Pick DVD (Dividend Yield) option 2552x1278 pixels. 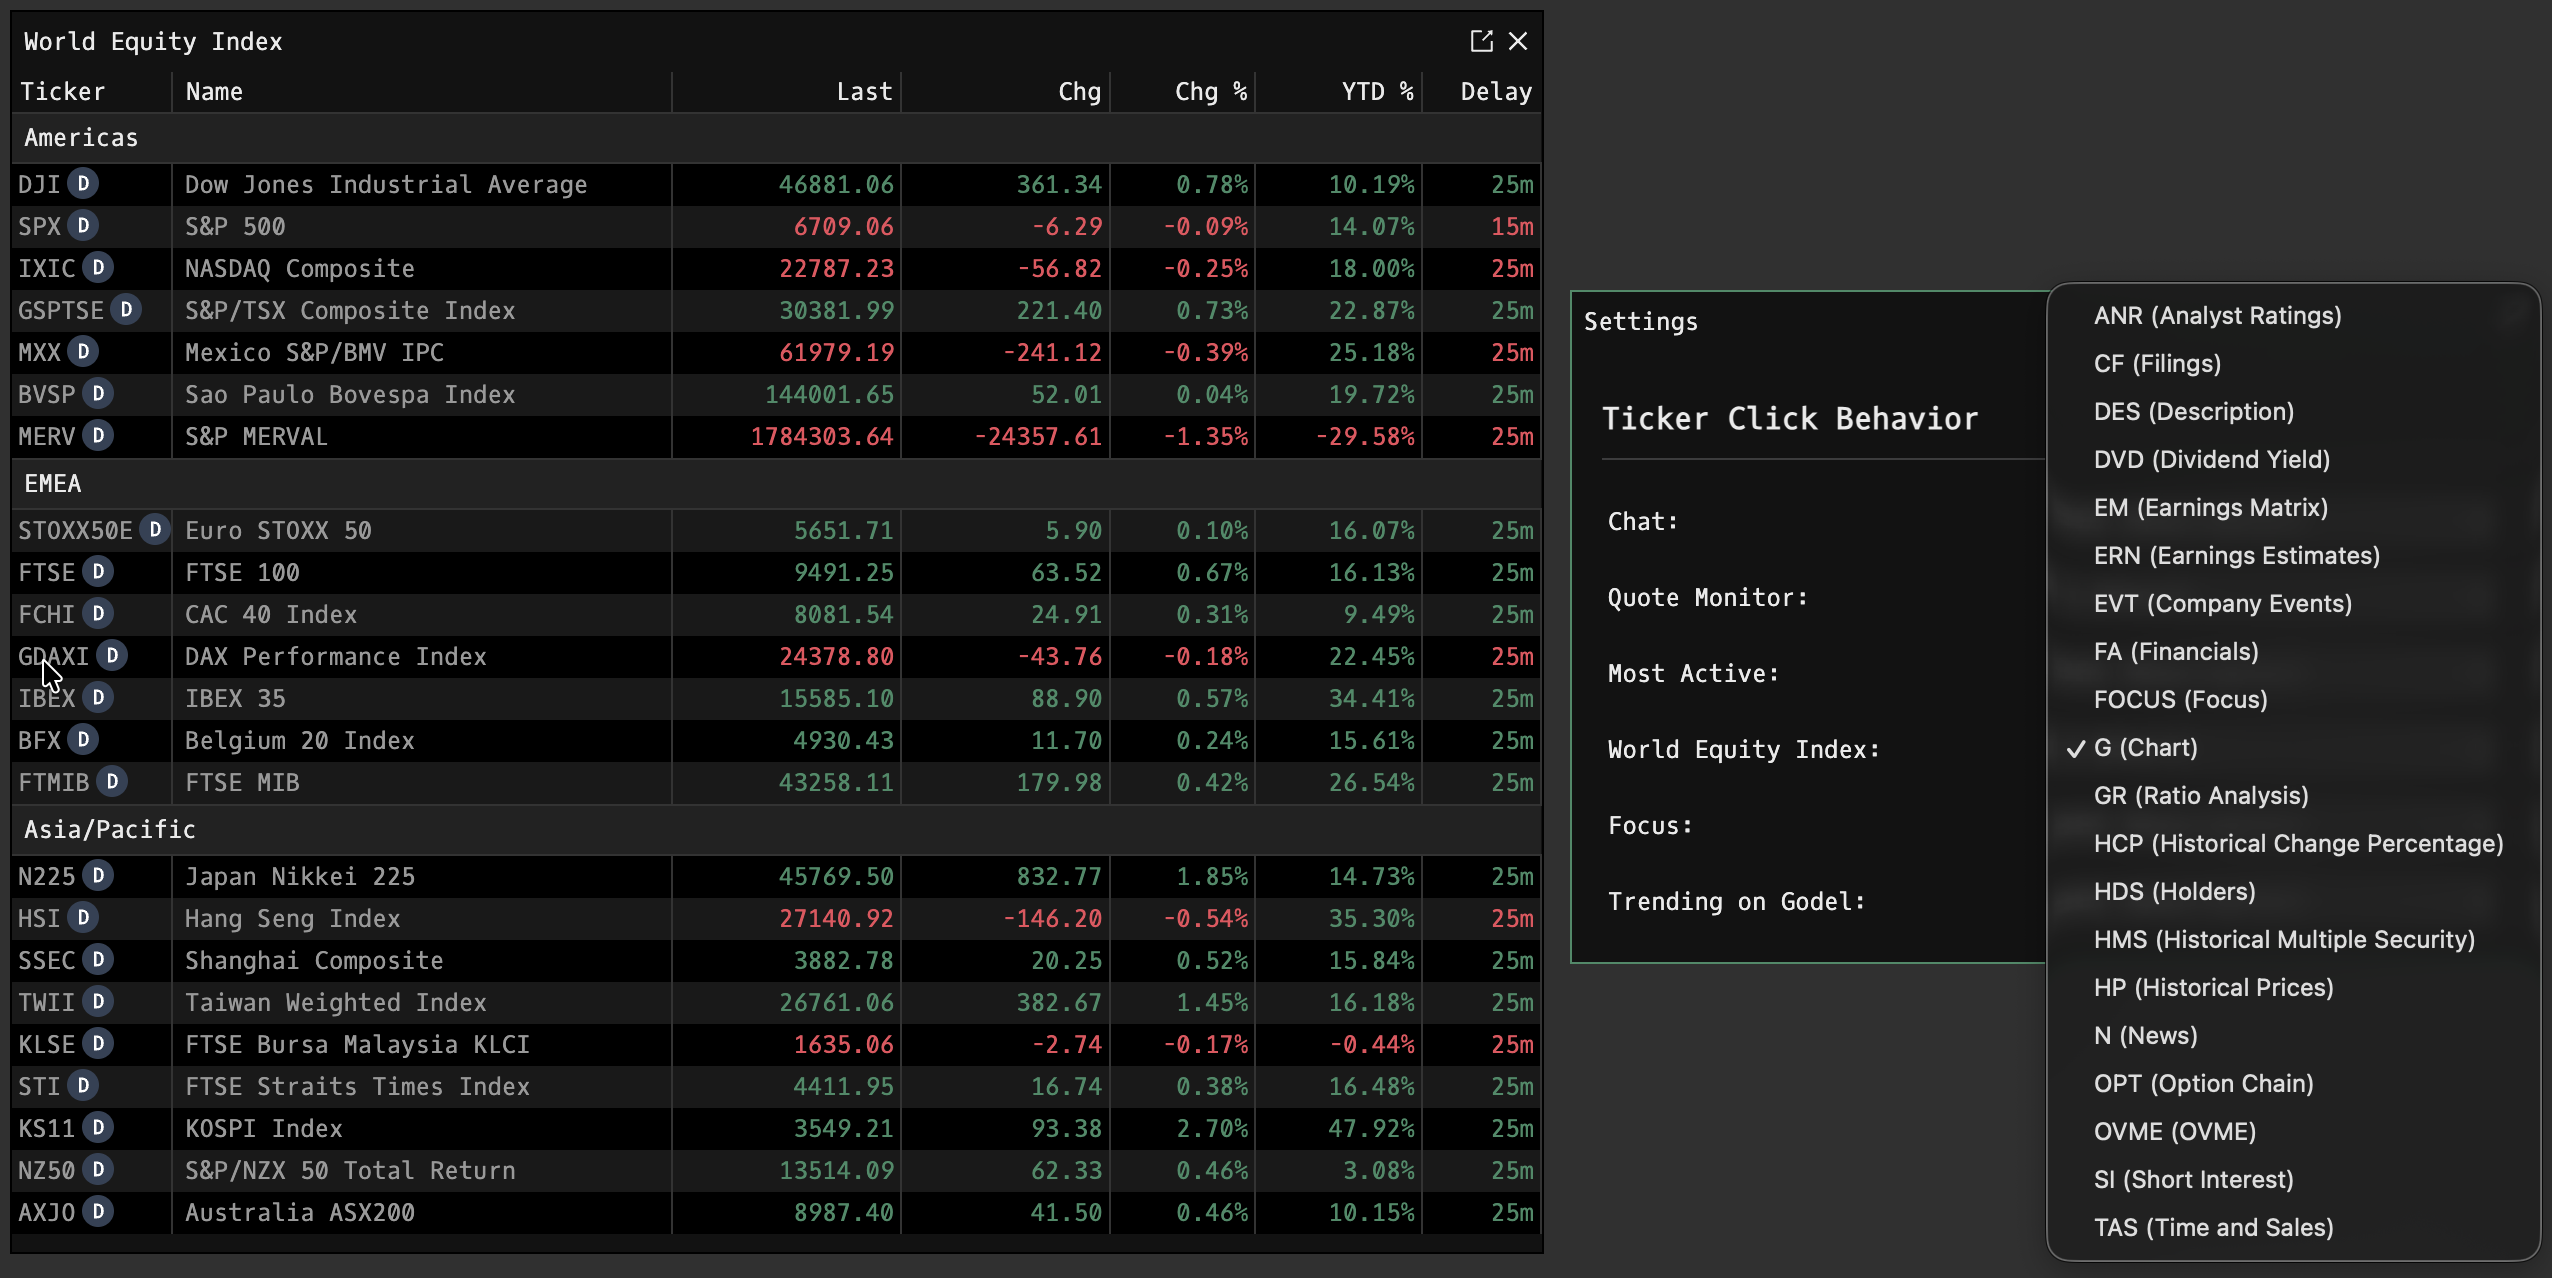2293,460
